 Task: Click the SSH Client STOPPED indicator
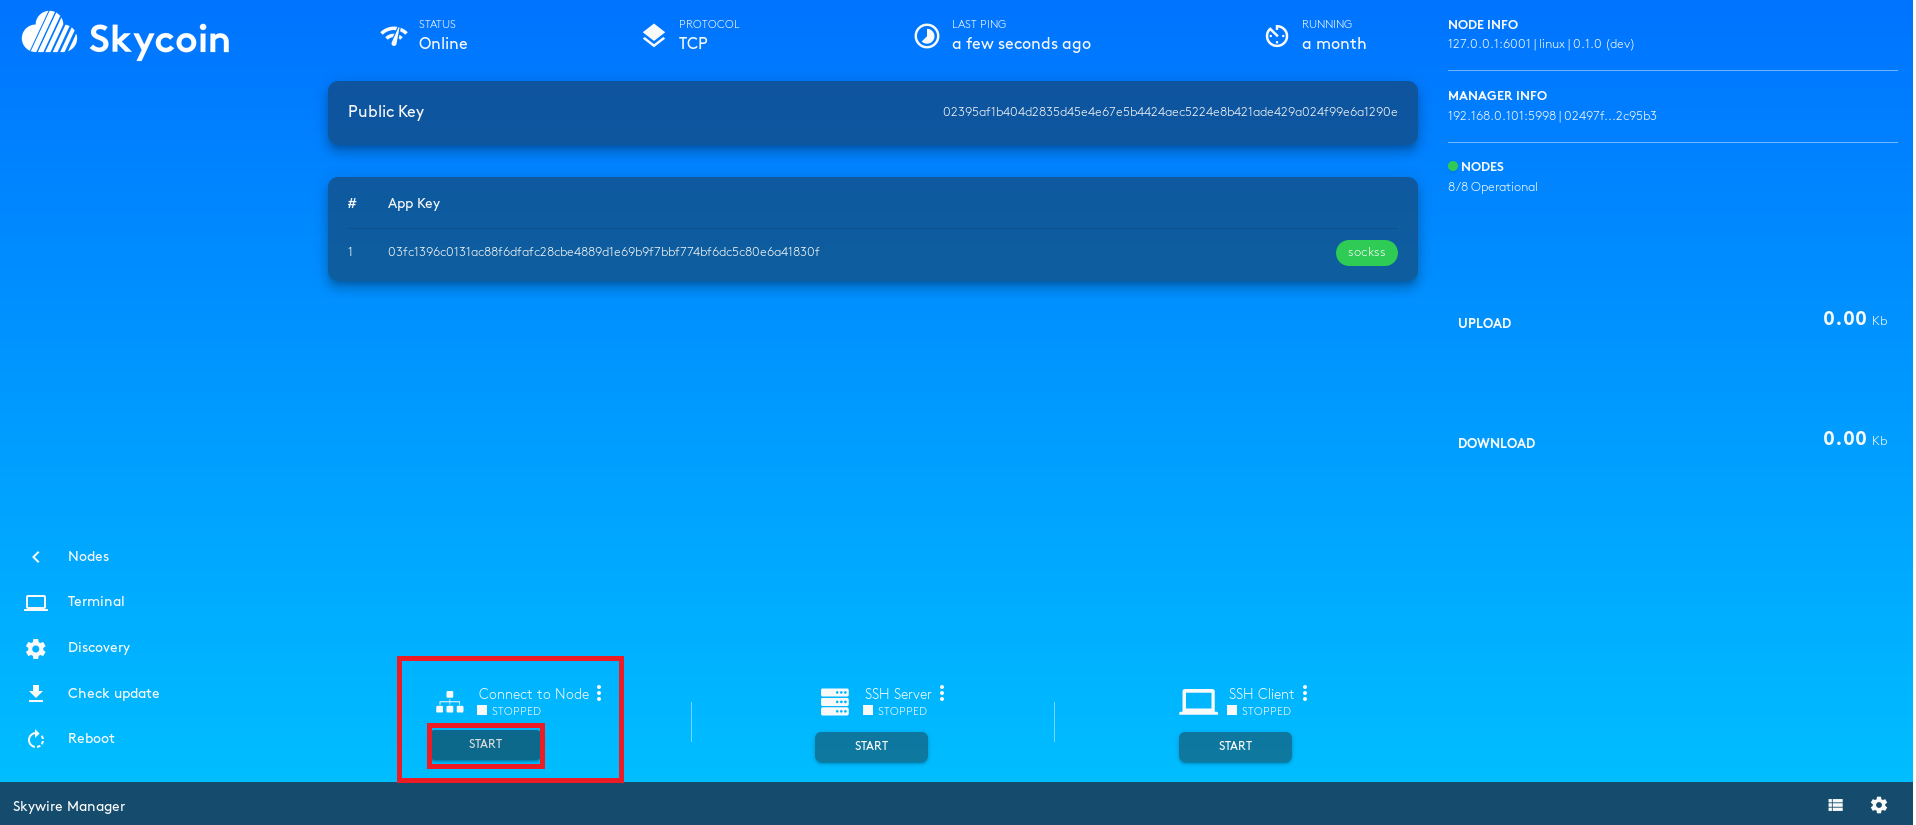tap(1259, 711)
